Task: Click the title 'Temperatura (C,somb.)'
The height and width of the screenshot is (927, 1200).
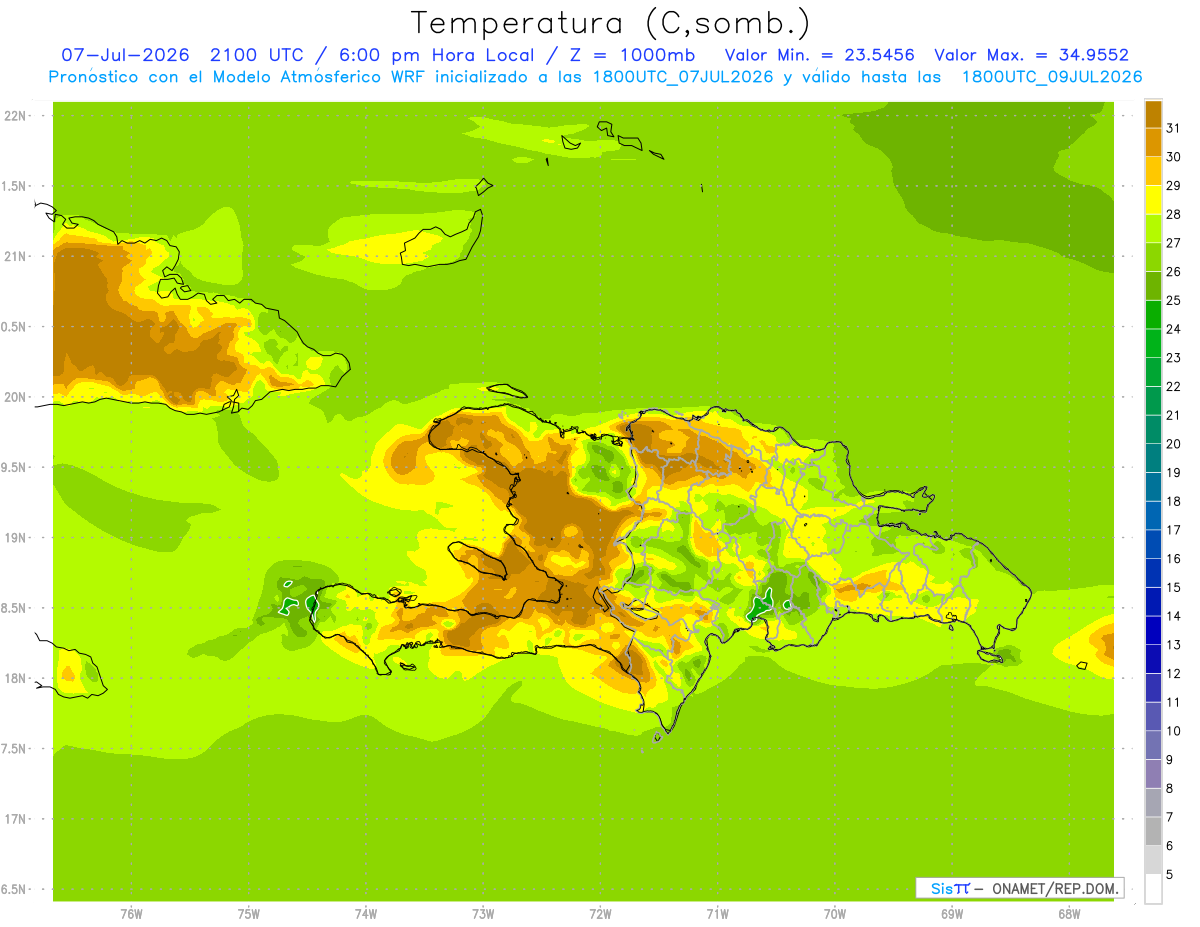Action: [x=611, y=24]
